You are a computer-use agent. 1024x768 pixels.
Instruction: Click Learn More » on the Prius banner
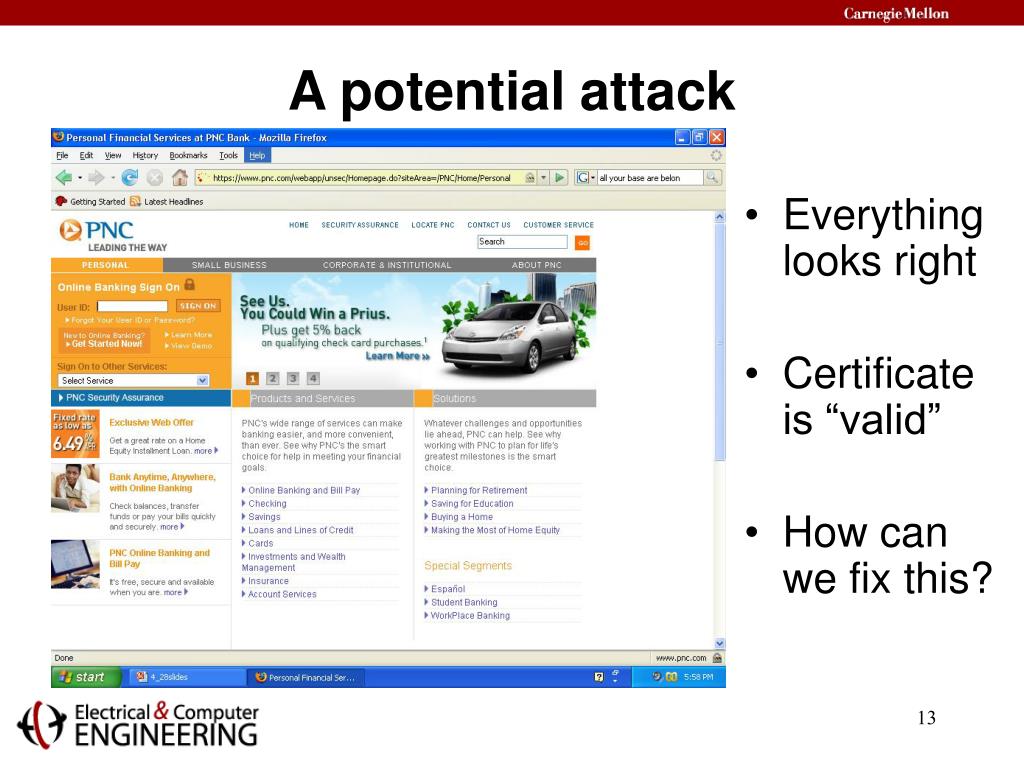point(397,356)
